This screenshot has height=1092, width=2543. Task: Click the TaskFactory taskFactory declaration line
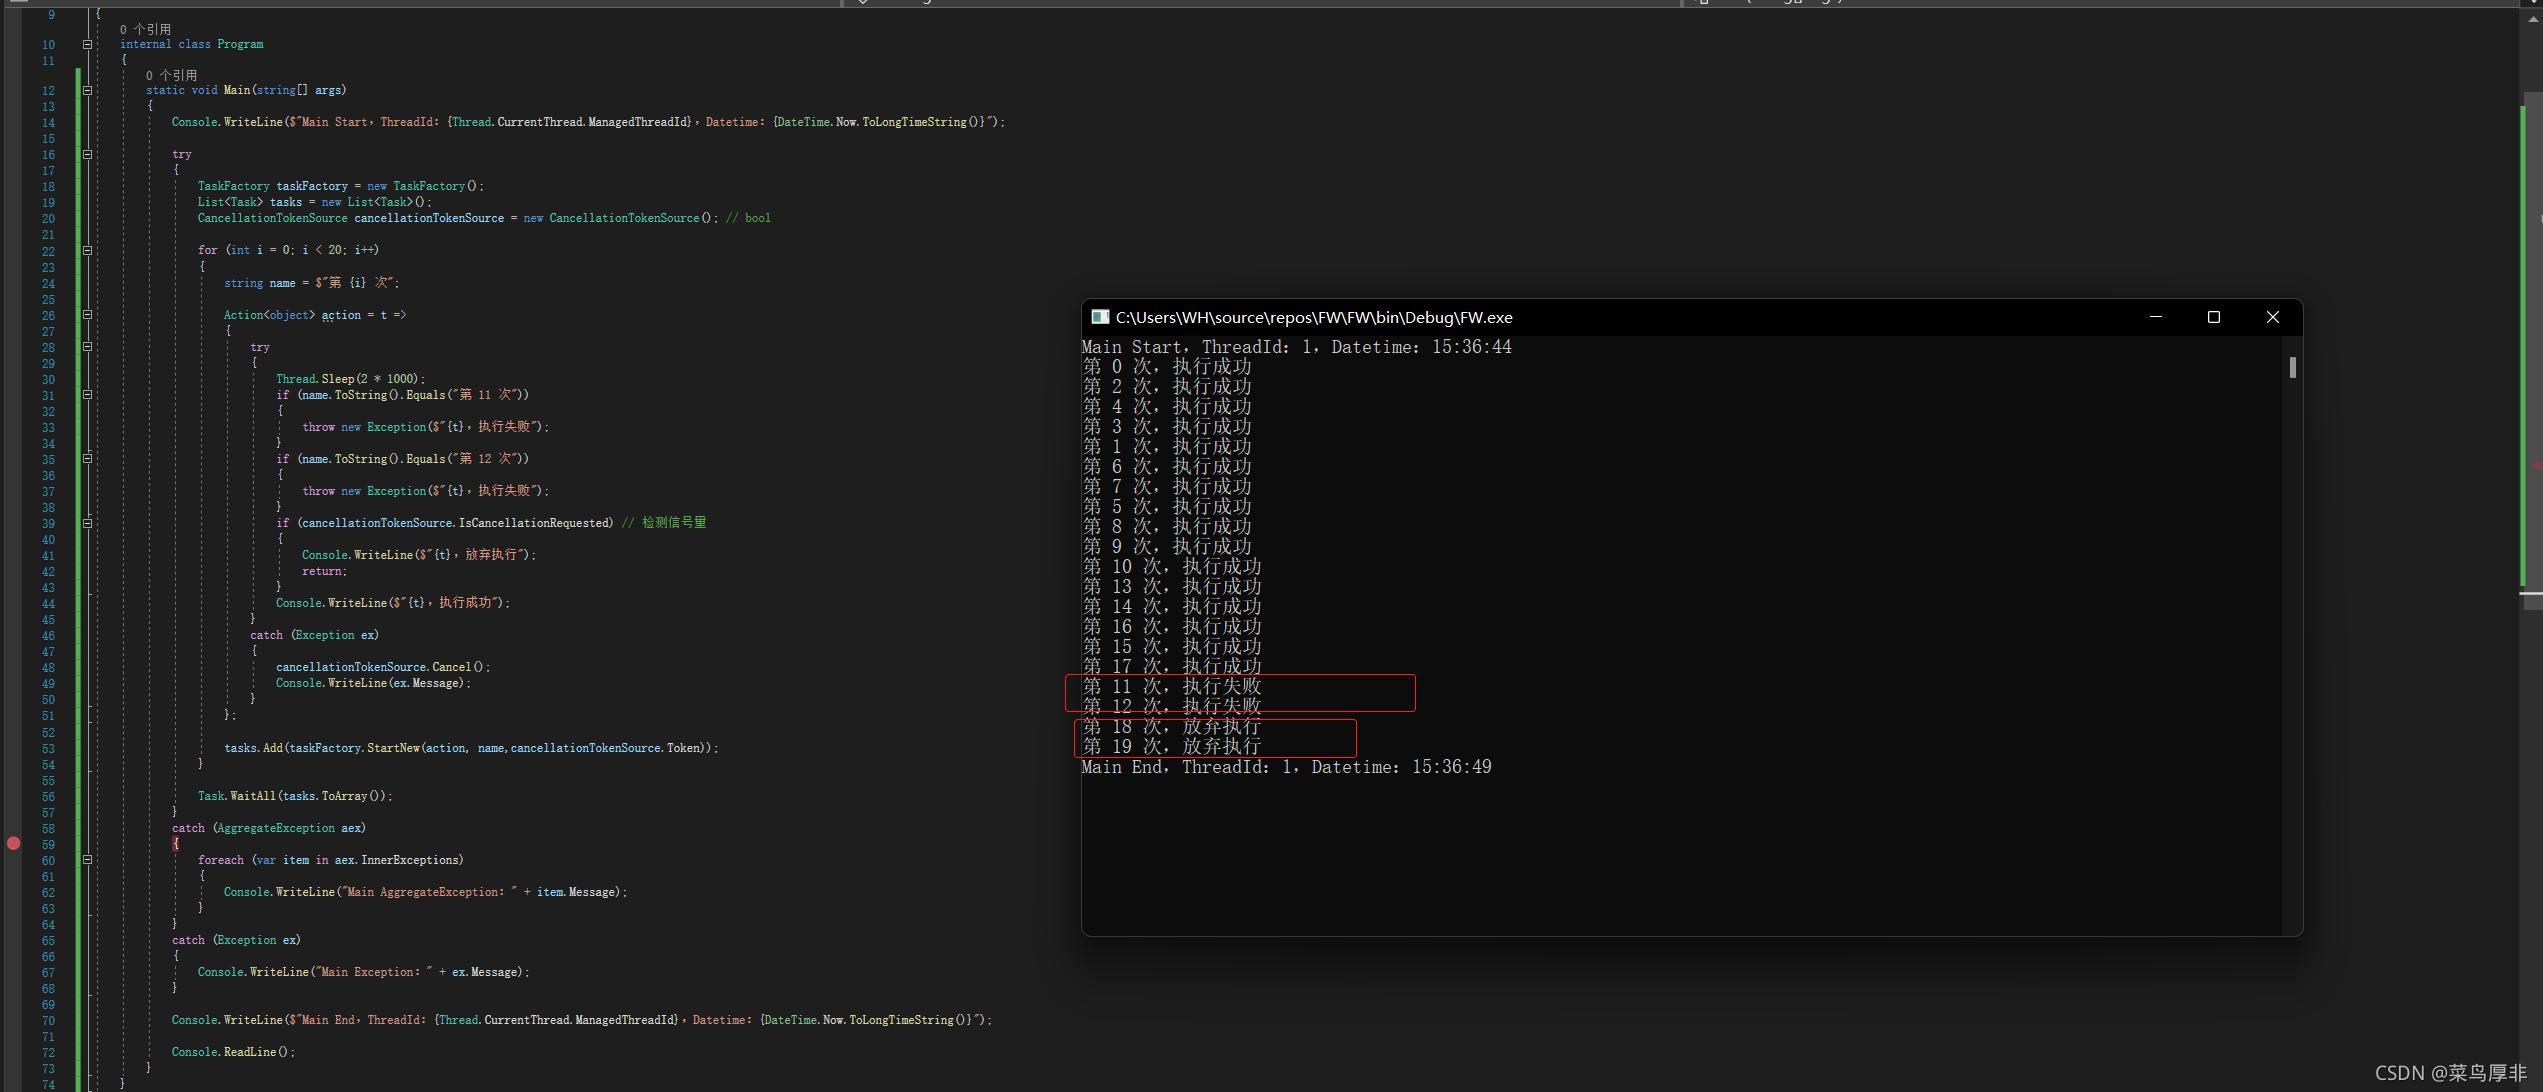(x=341, y=186)
